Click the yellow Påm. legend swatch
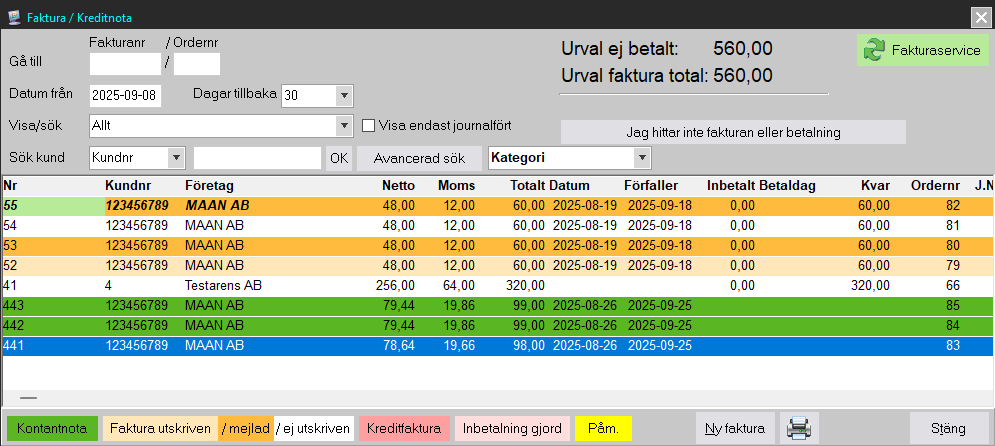Viewport: 995px width, 446px height. coord(603,428)
